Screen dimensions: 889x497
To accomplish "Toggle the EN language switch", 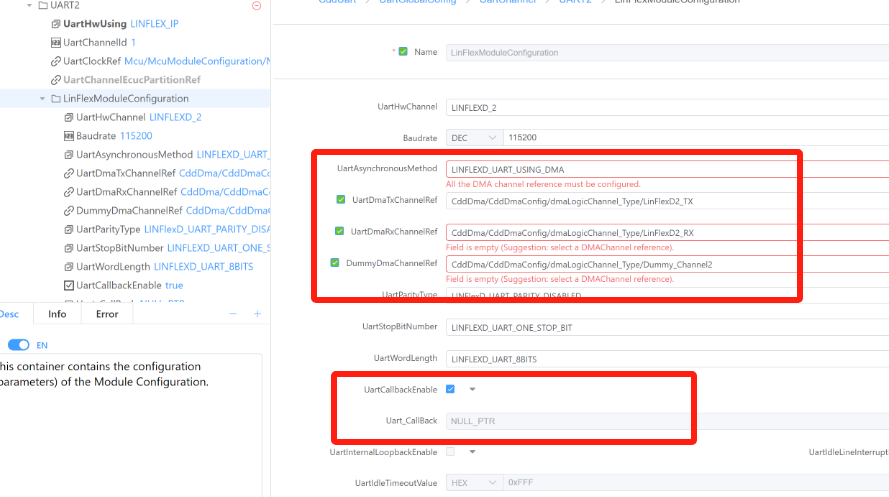I will tap(19, 345).
